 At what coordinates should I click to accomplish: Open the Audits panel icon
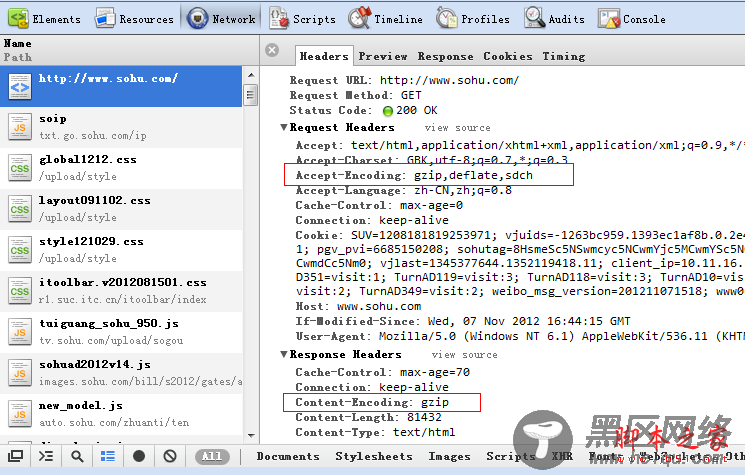click(x=534, y=18)
